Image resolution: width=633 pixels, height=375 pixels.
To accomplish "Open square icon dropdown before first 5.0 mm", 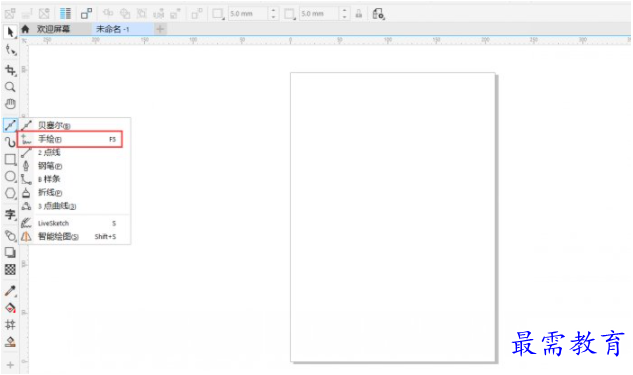I will pos(218,14).
